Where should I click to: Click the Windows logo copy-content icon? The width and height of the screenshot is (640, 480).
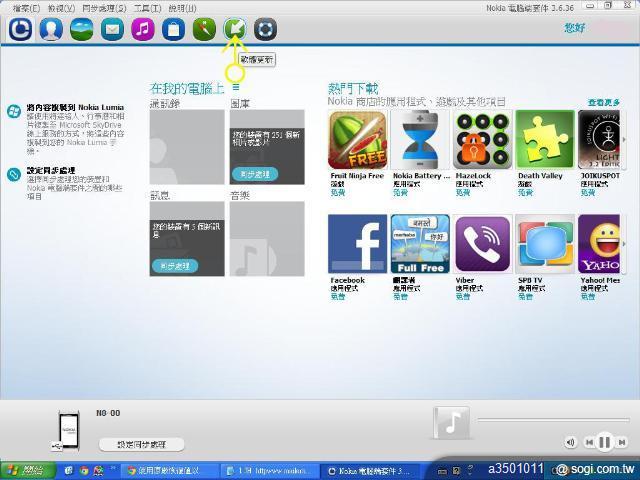tap(14, 111)
